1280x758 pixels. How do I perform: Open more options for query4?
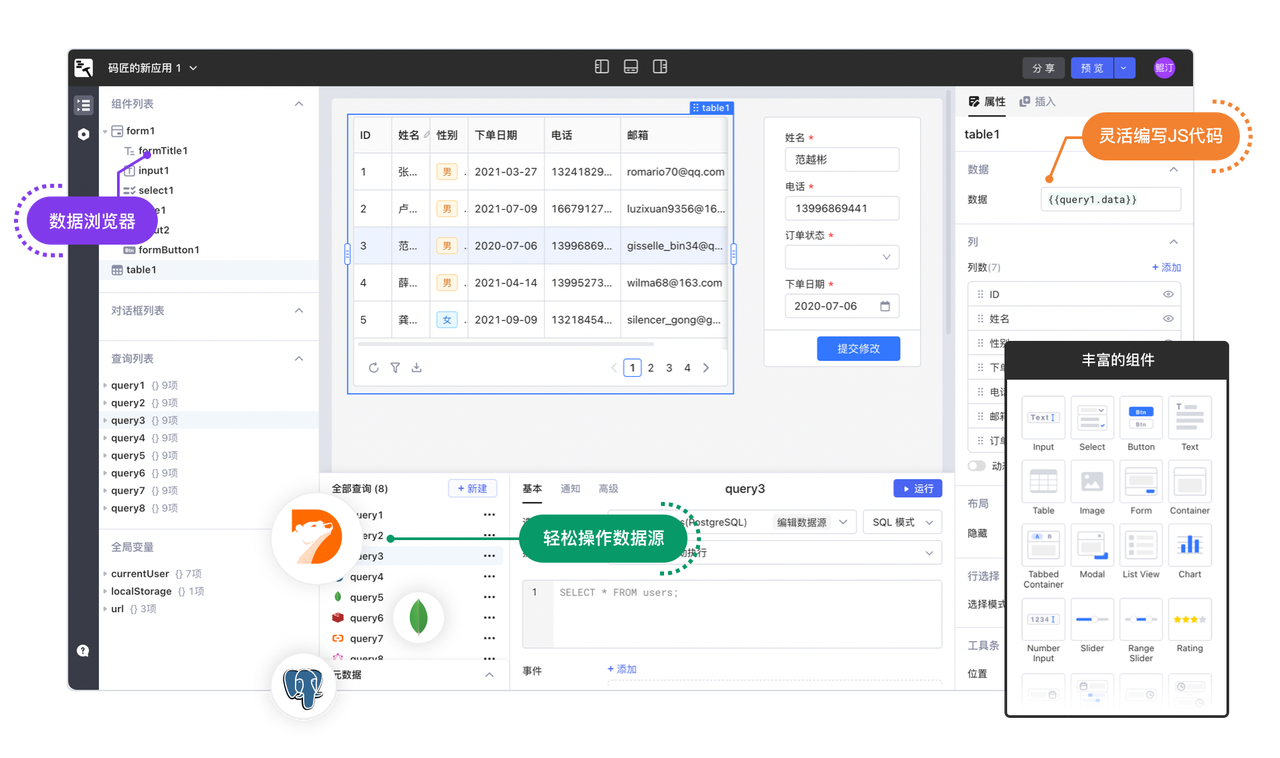click(489, 577)
